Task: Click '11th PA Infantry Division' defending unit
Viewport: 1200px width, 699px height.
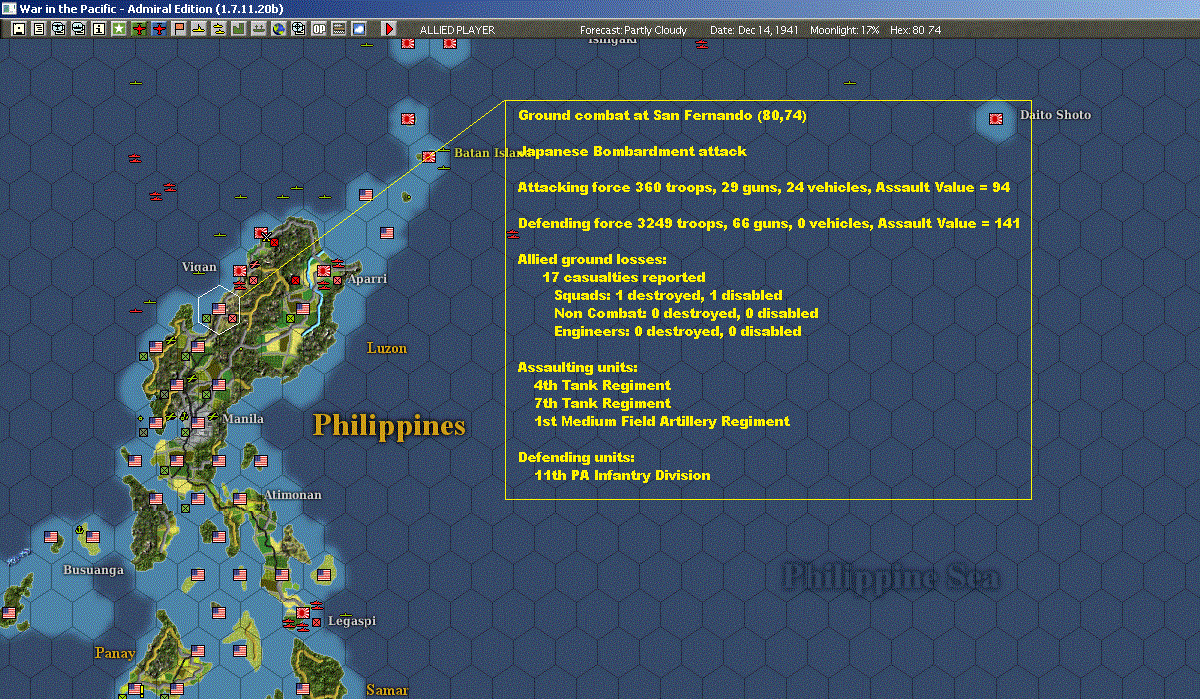Action: 622,475
